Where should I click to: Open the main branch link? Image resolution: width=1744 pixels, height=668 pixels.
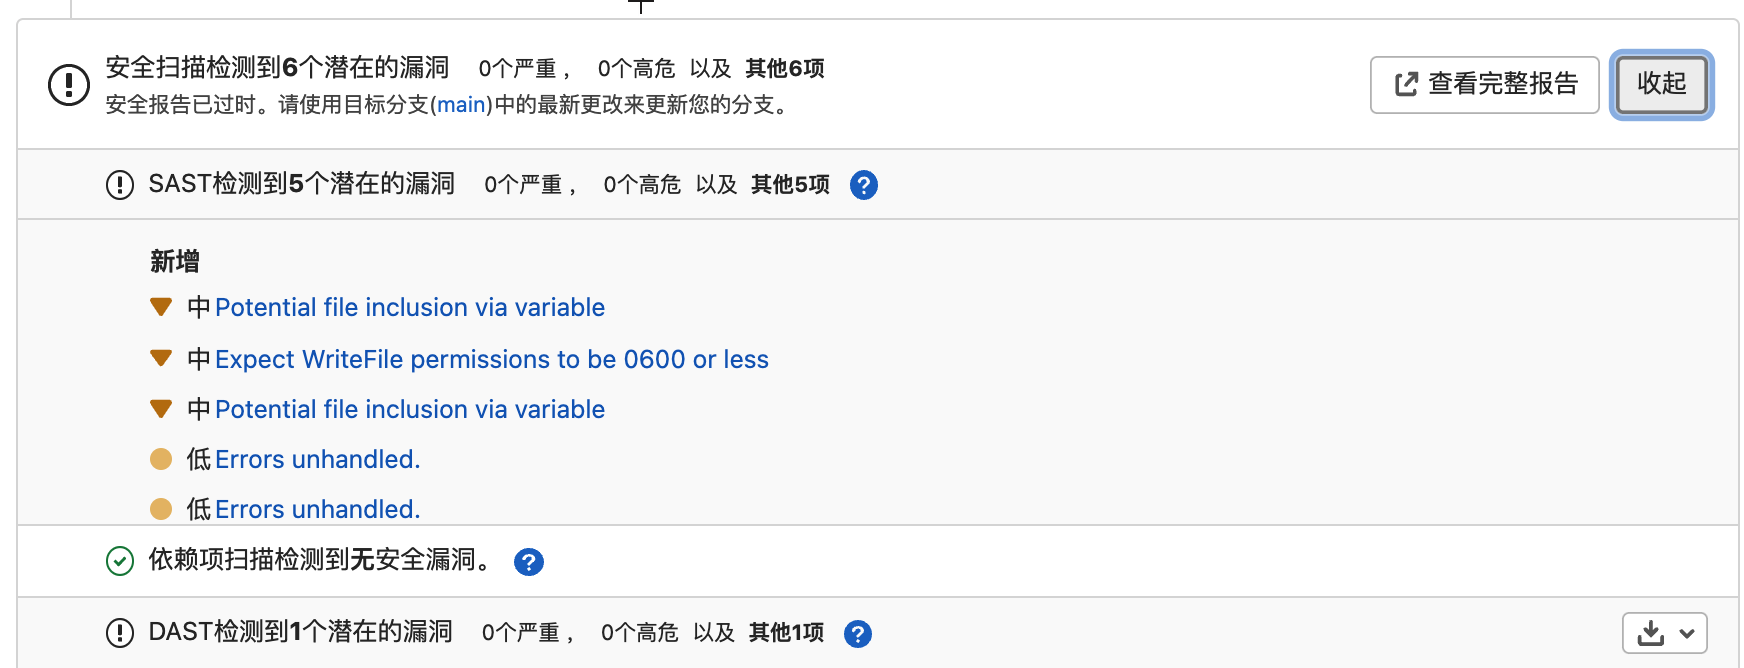coord(461,105)
